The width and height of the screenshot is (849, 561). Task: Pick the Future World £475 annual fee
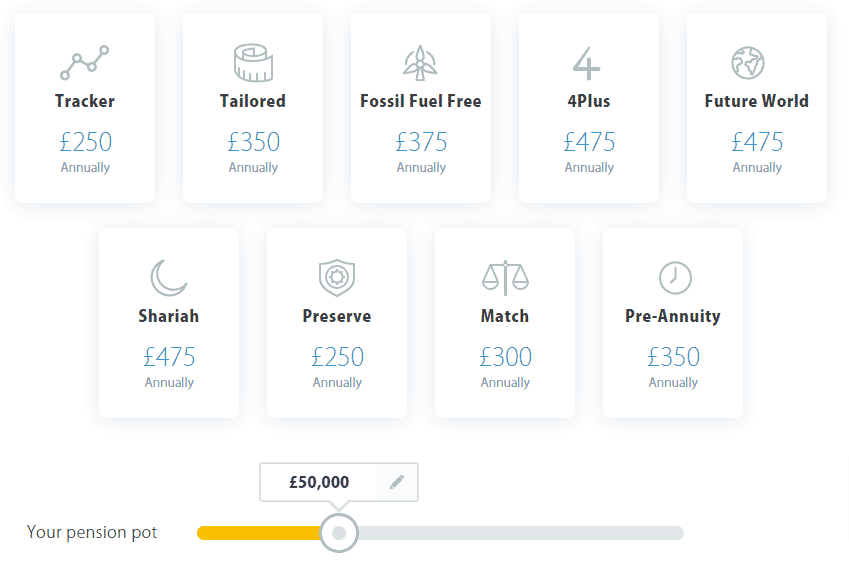[x=757, y=142]
